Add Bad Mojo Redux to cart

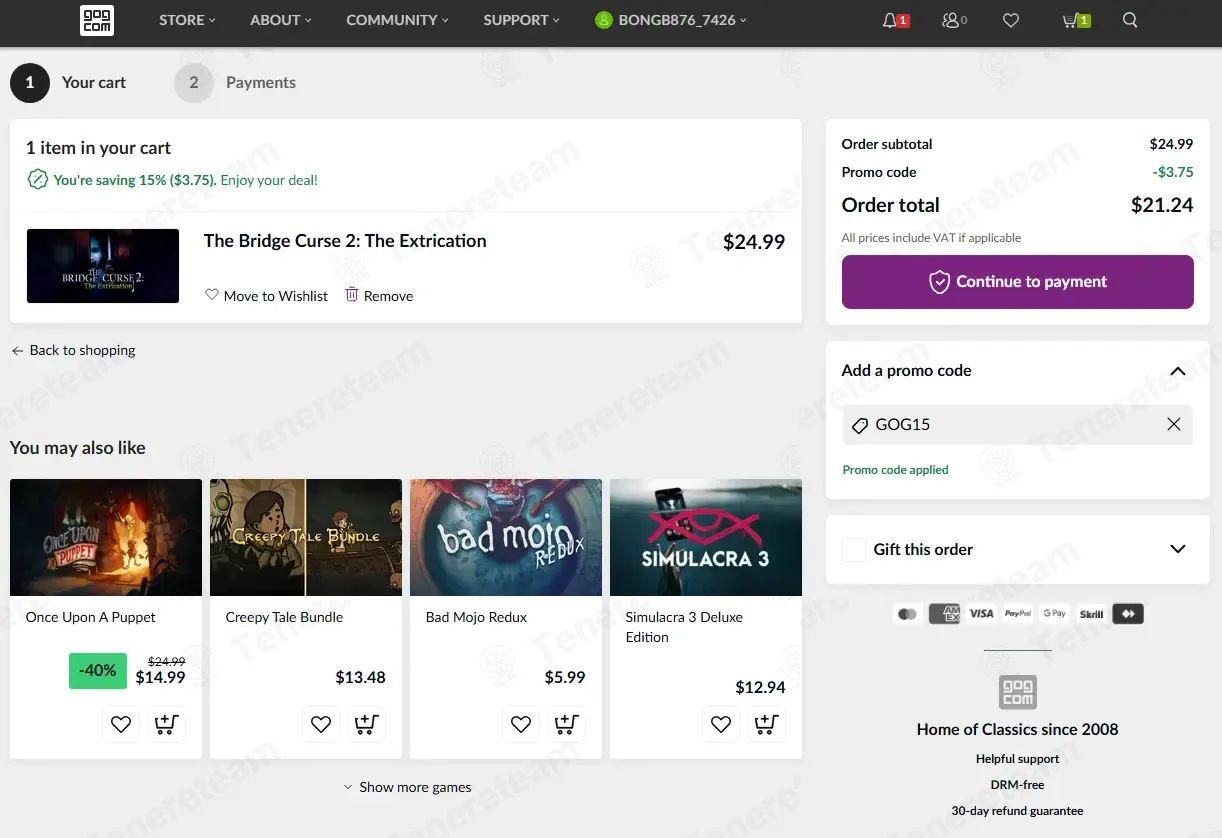[x=567, y=724]
